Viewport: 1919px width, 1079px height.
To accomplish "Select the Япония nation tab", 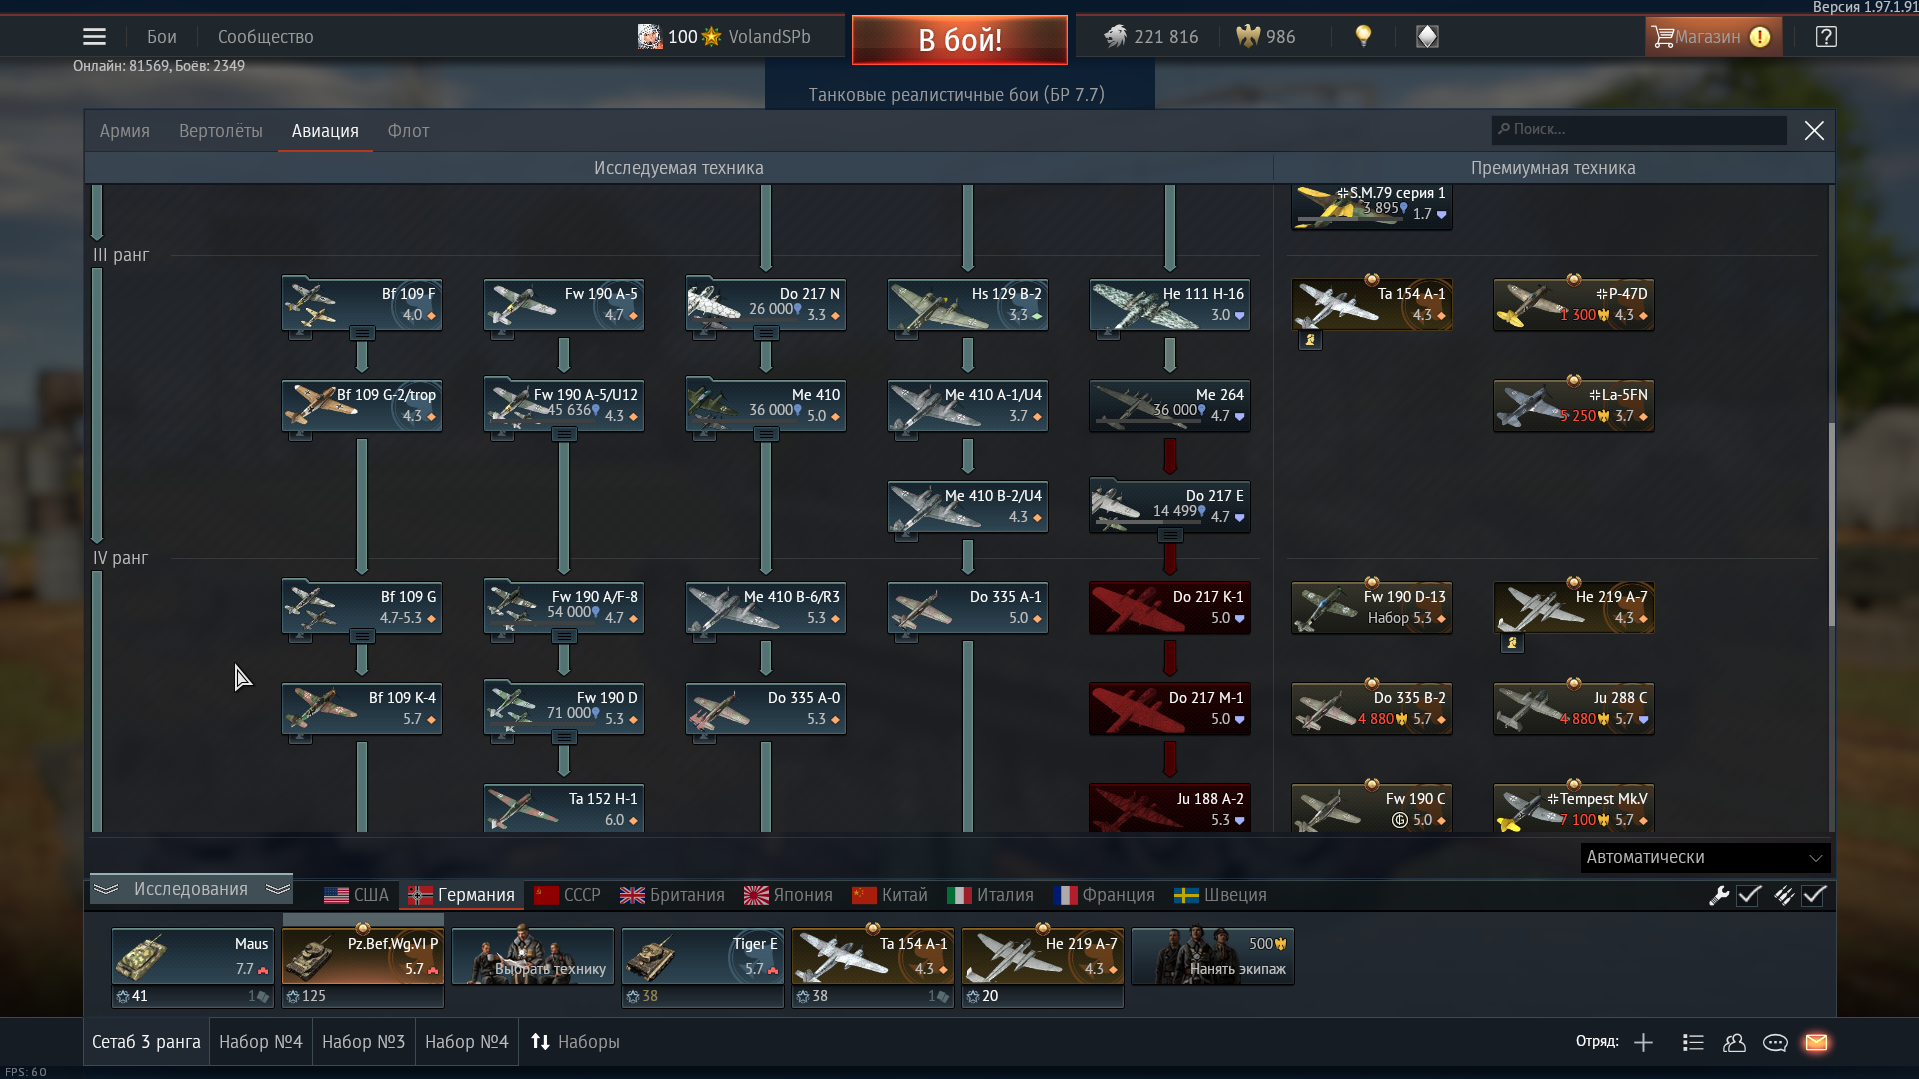I will [788, 895].
